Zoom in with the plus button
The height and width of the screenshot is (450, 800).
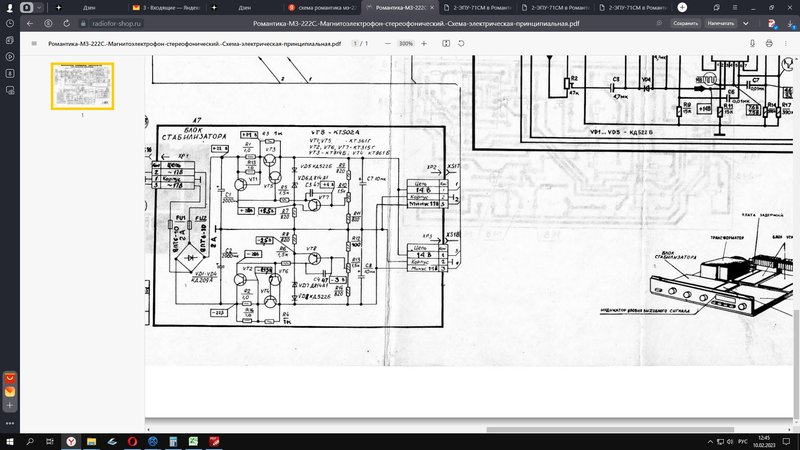(x=424, y=44)
